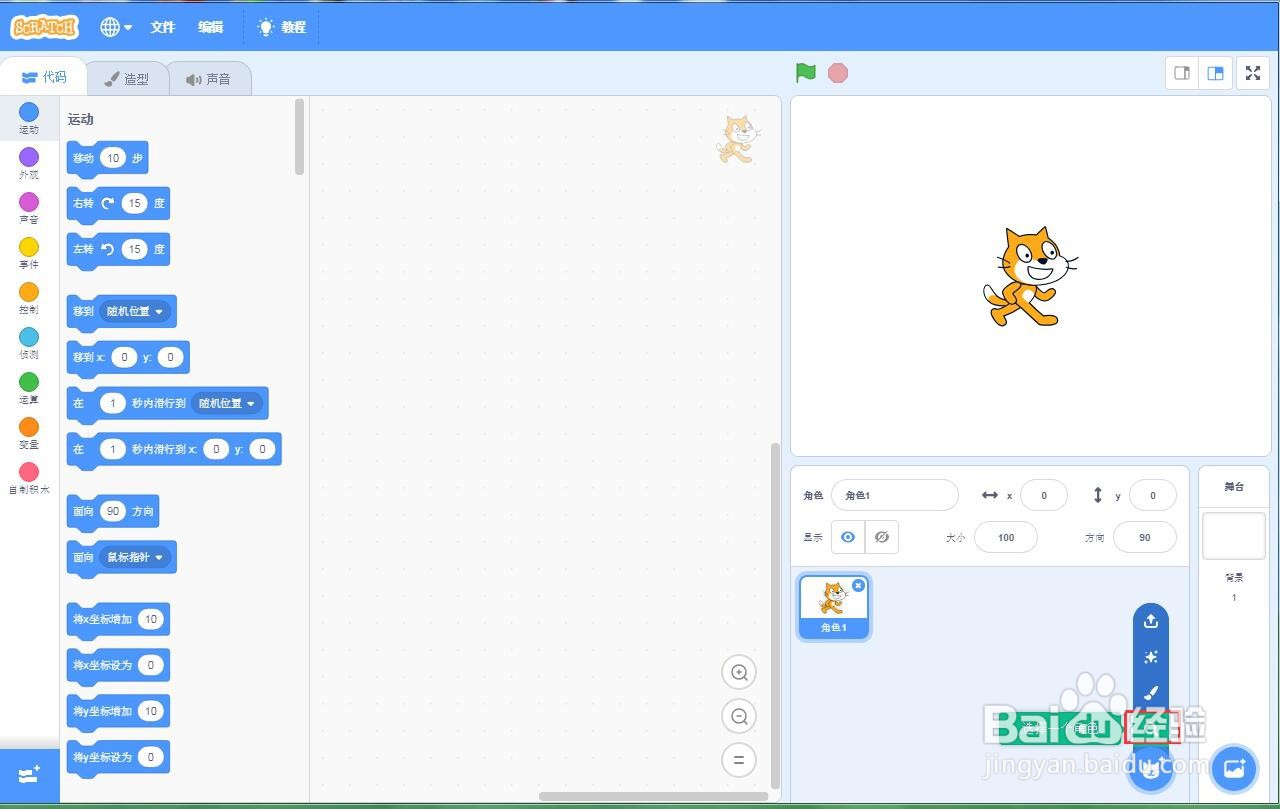Screen dimensions: 1280x809
Task: Show sprite 角色1 with the eye toggle
Action: [x=847, y=537]
